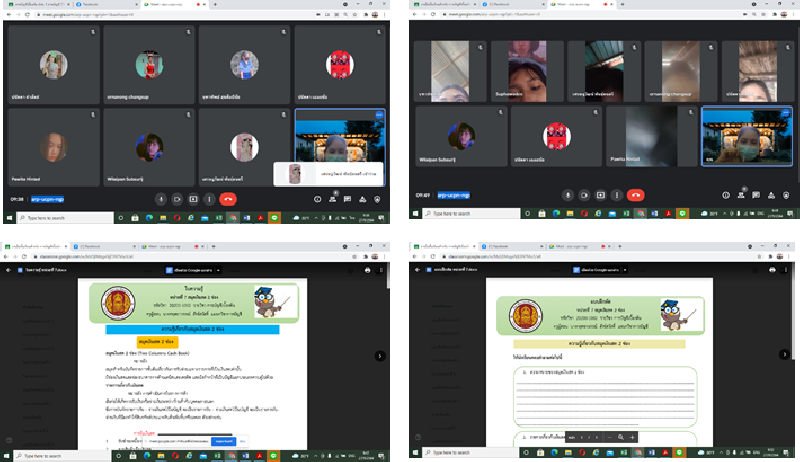Go to next file arrow in ใบความรู้ viewer
This screenshot has width=800, height=462.
point(379,355)
